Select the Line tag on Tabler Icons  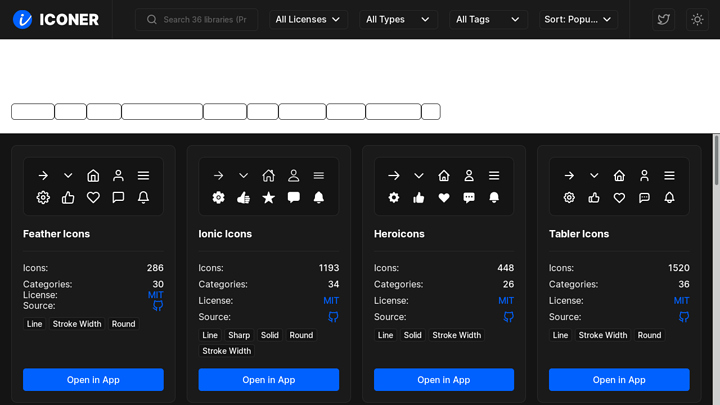[x=560, y=335]
